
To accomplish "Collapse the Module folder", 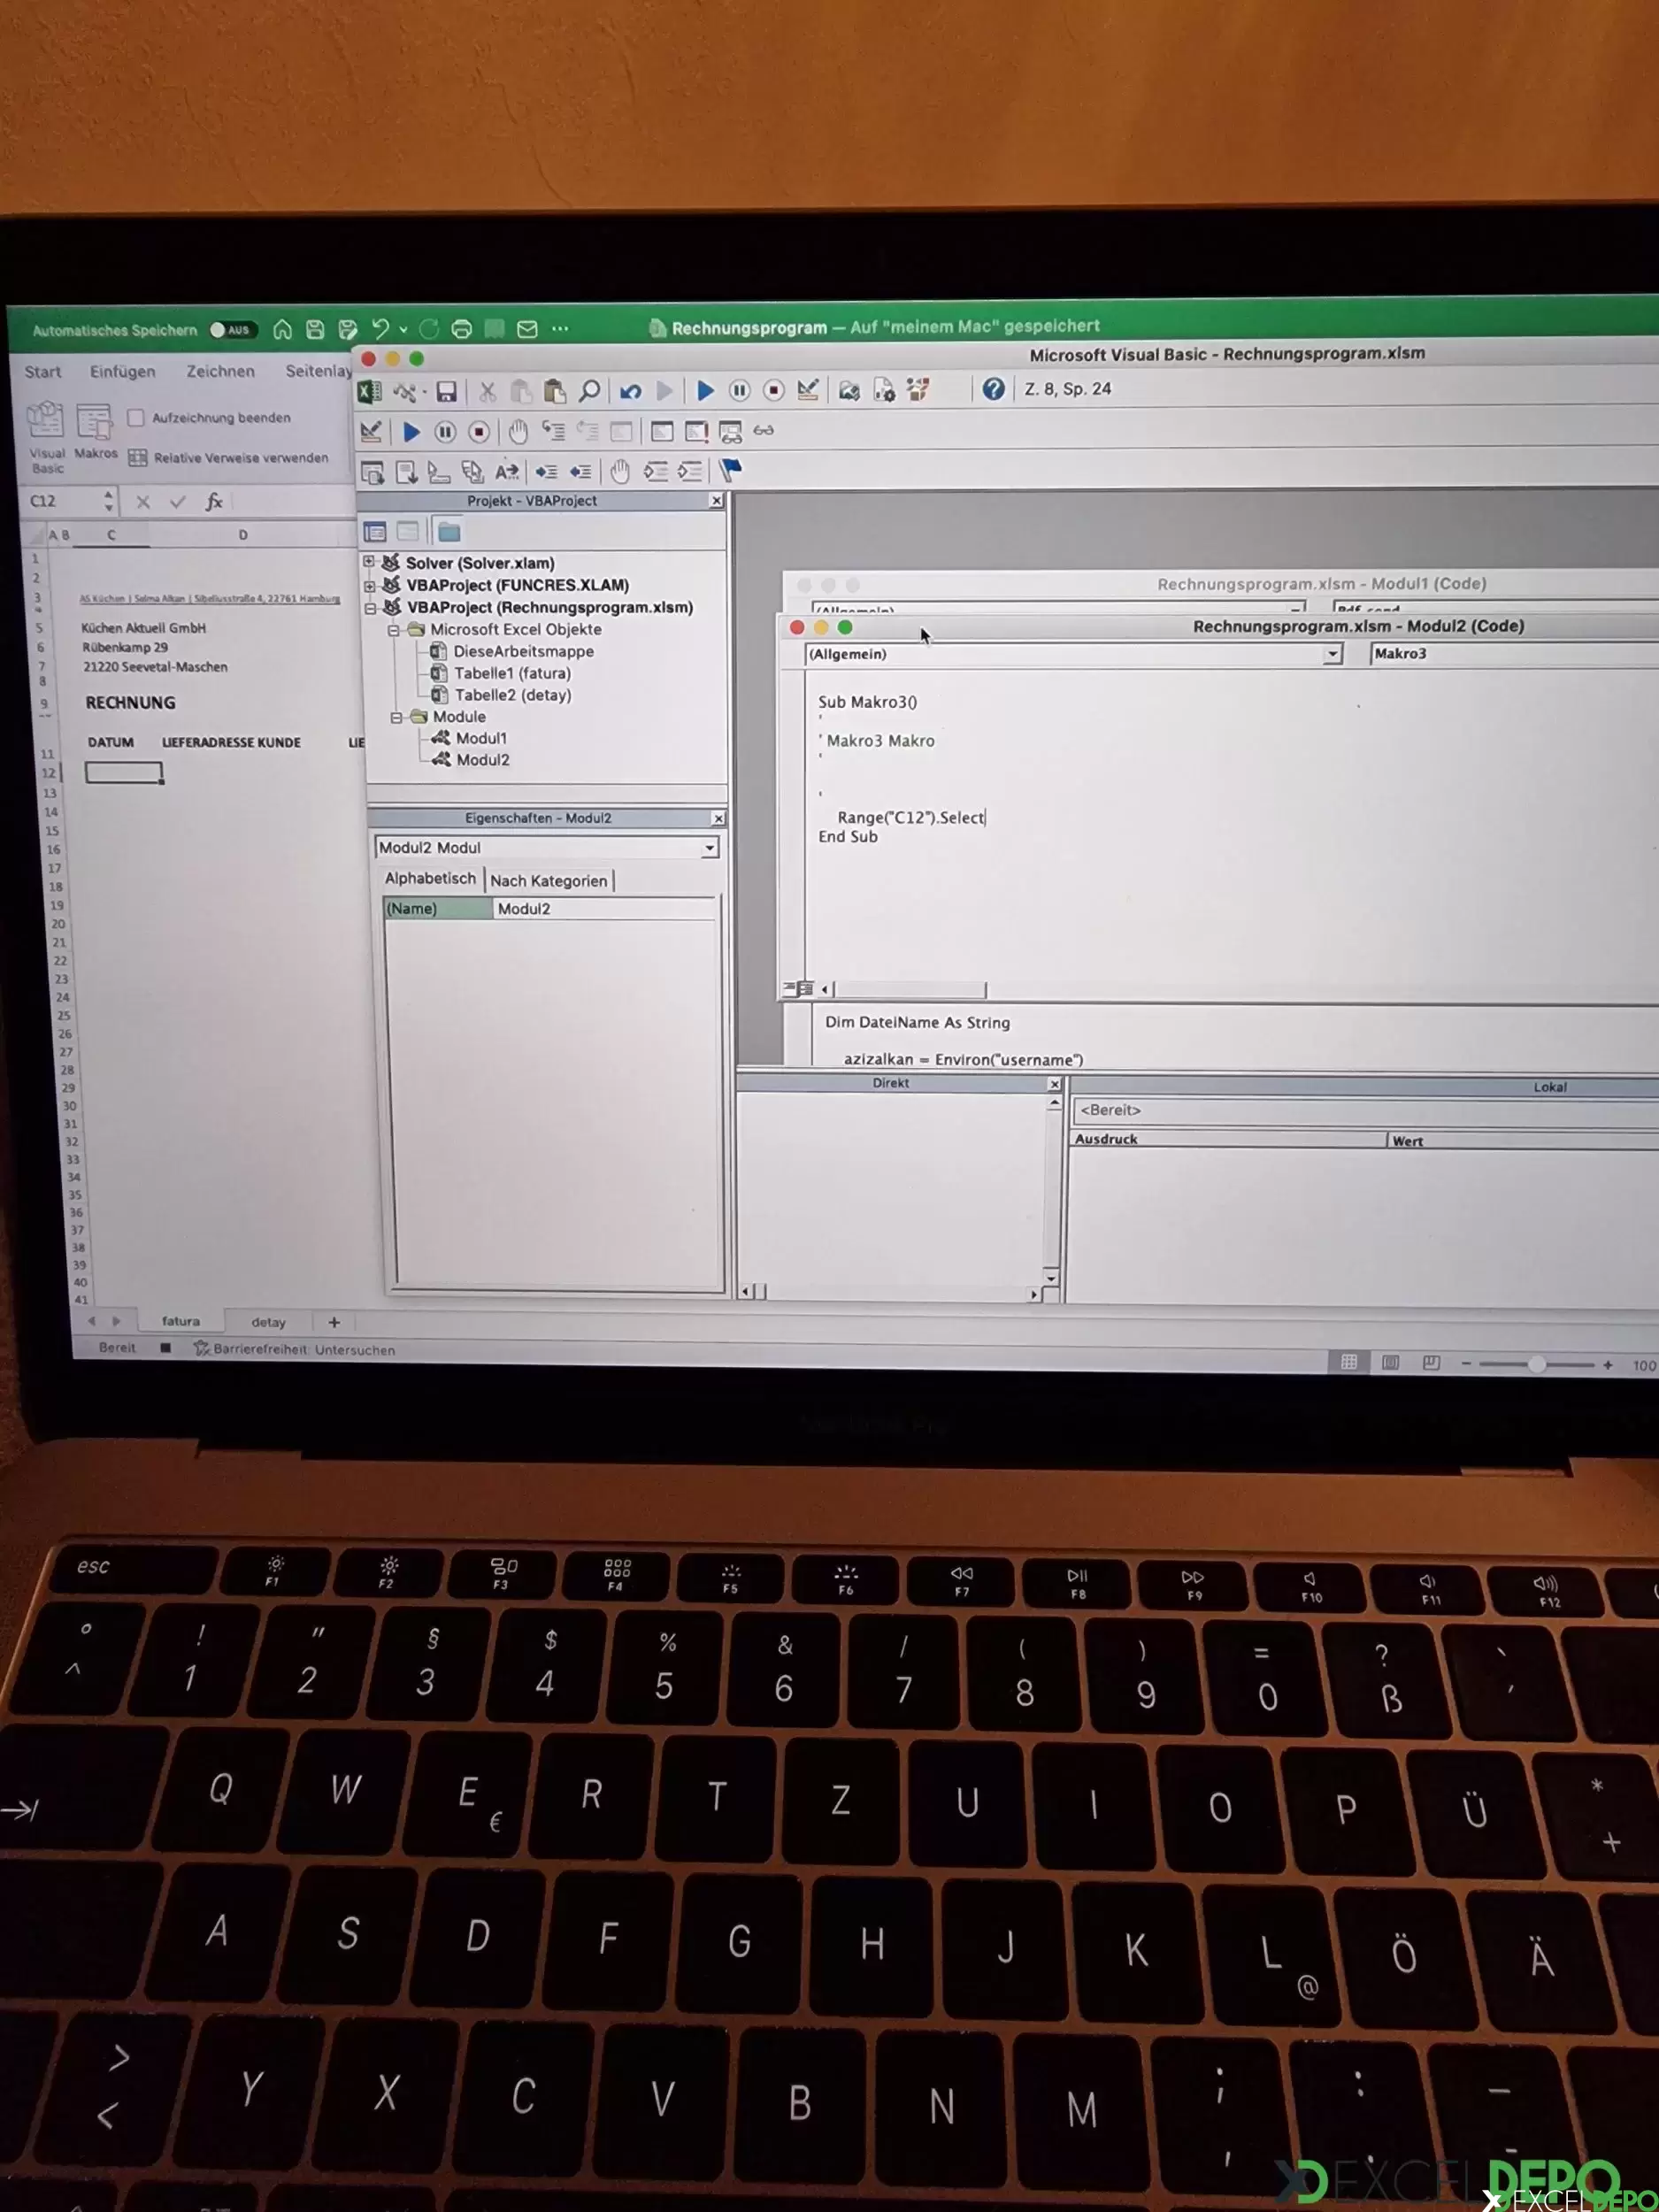I will [396, 717].
